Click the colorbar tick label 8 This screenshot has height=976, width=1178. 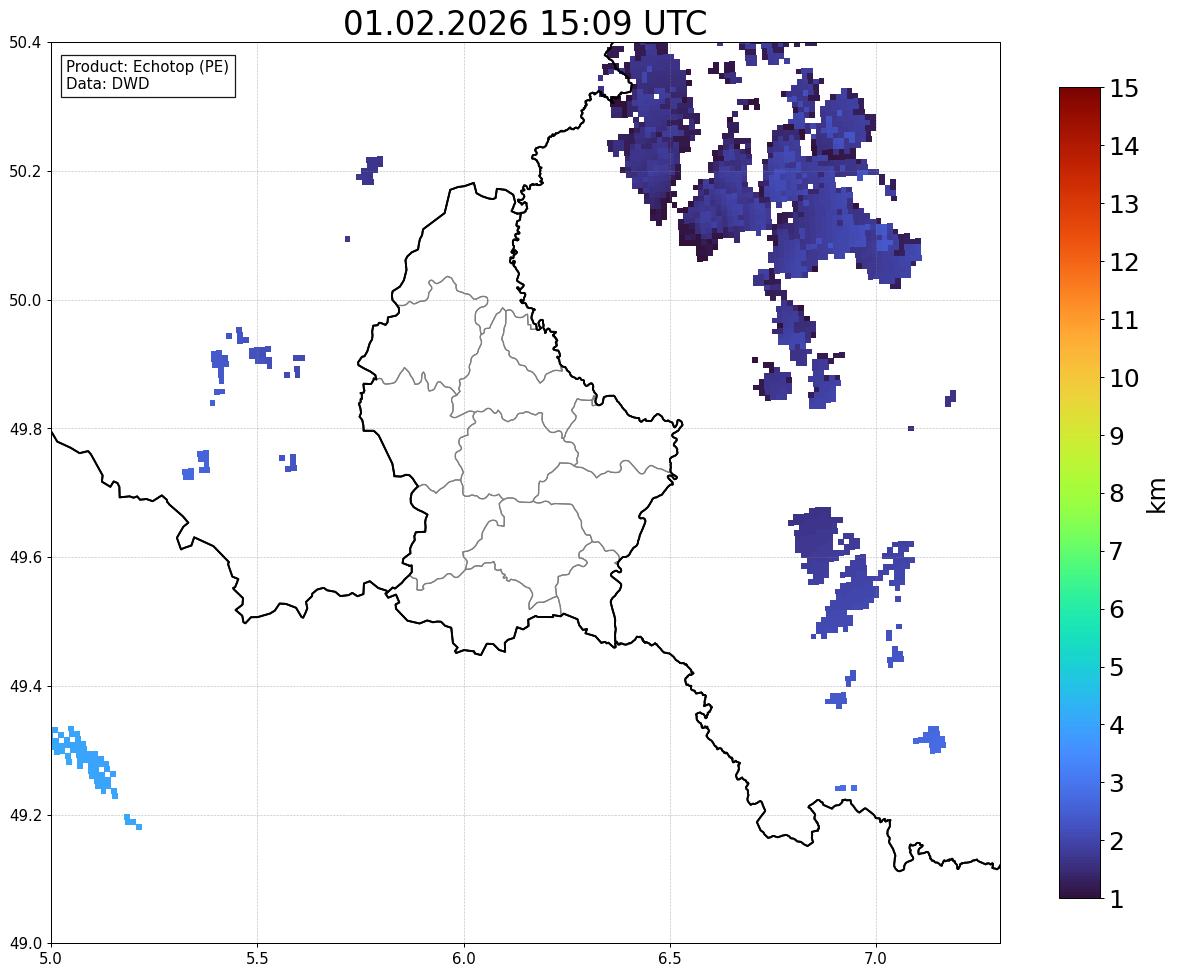(1117, 494)
